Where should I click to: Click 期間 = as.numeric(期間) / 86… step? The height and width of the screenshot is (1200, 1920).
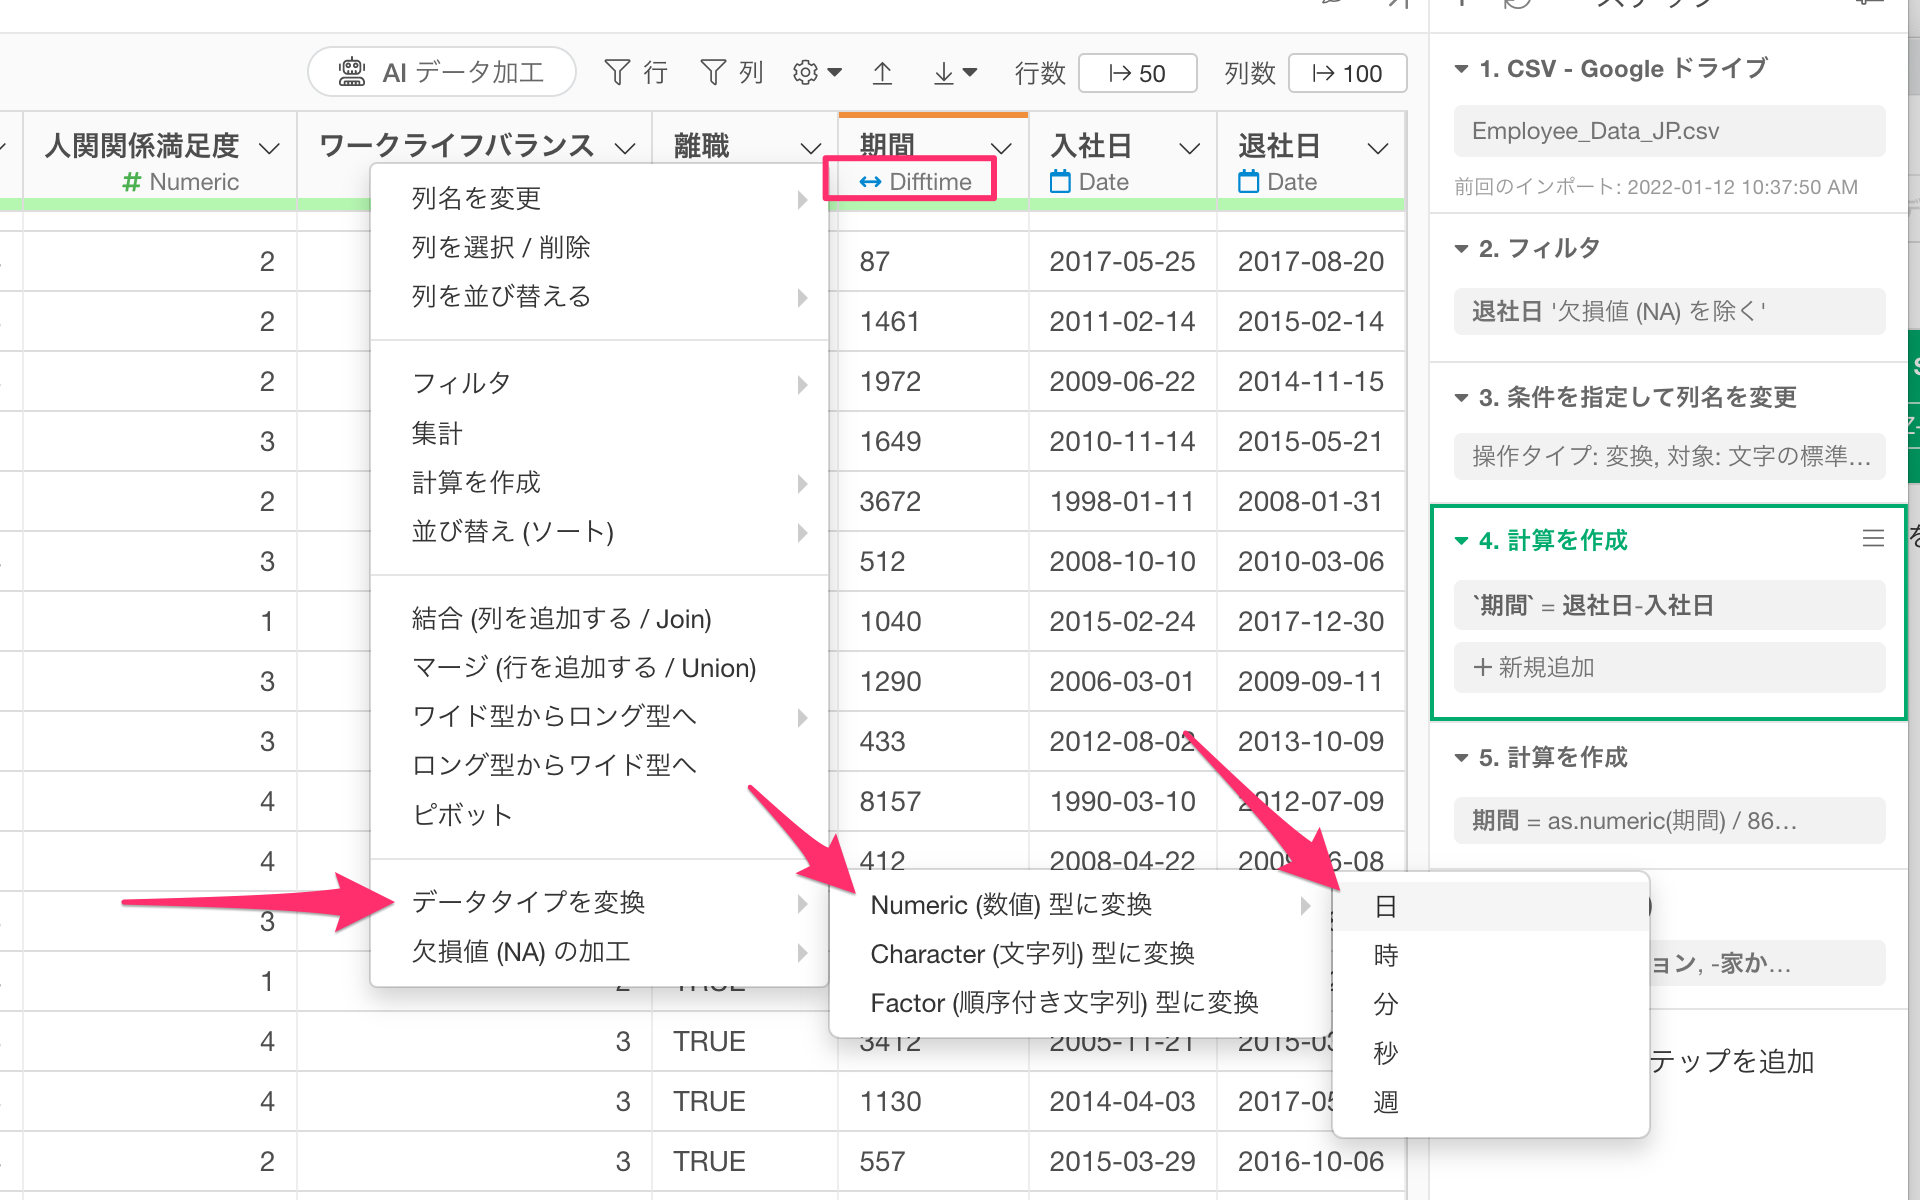click(1669, 821)
